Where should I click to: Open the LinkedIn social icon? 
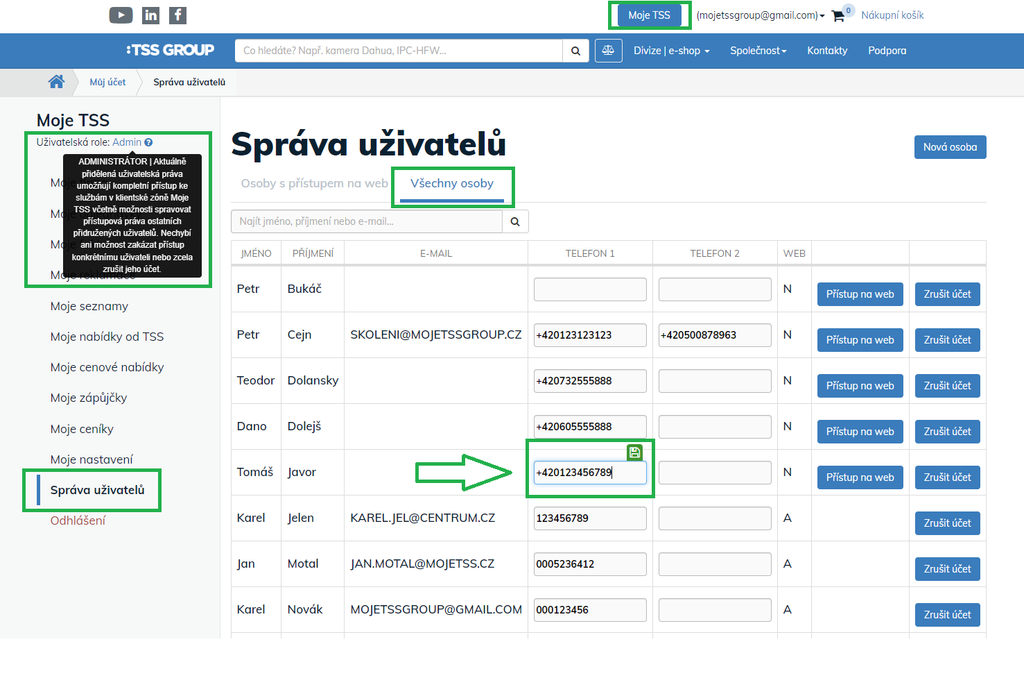tap(150, 15)
